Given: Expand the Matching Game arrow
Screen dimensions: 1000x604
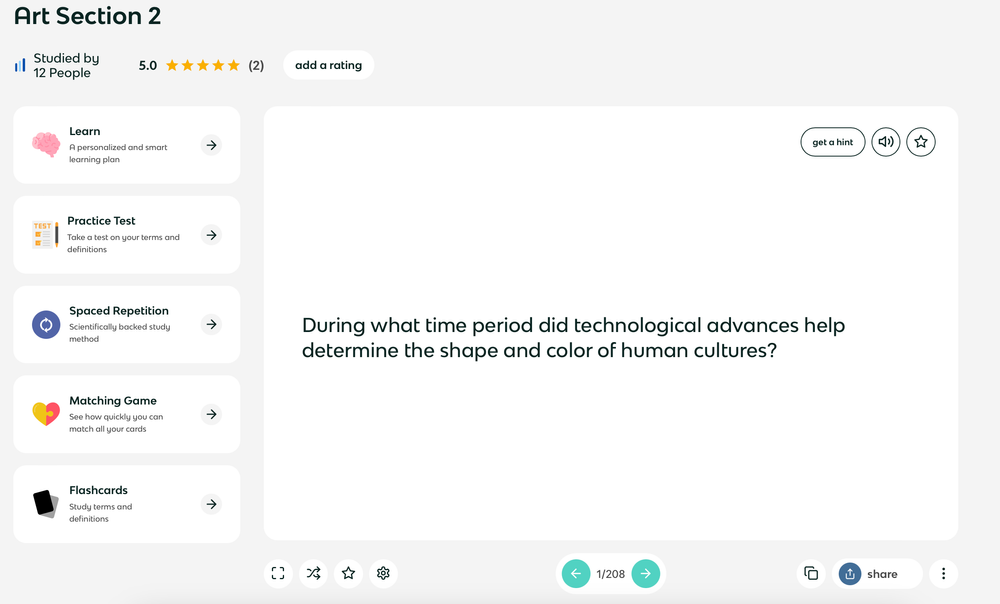Looking at the screenshot, I should point(211,414).
